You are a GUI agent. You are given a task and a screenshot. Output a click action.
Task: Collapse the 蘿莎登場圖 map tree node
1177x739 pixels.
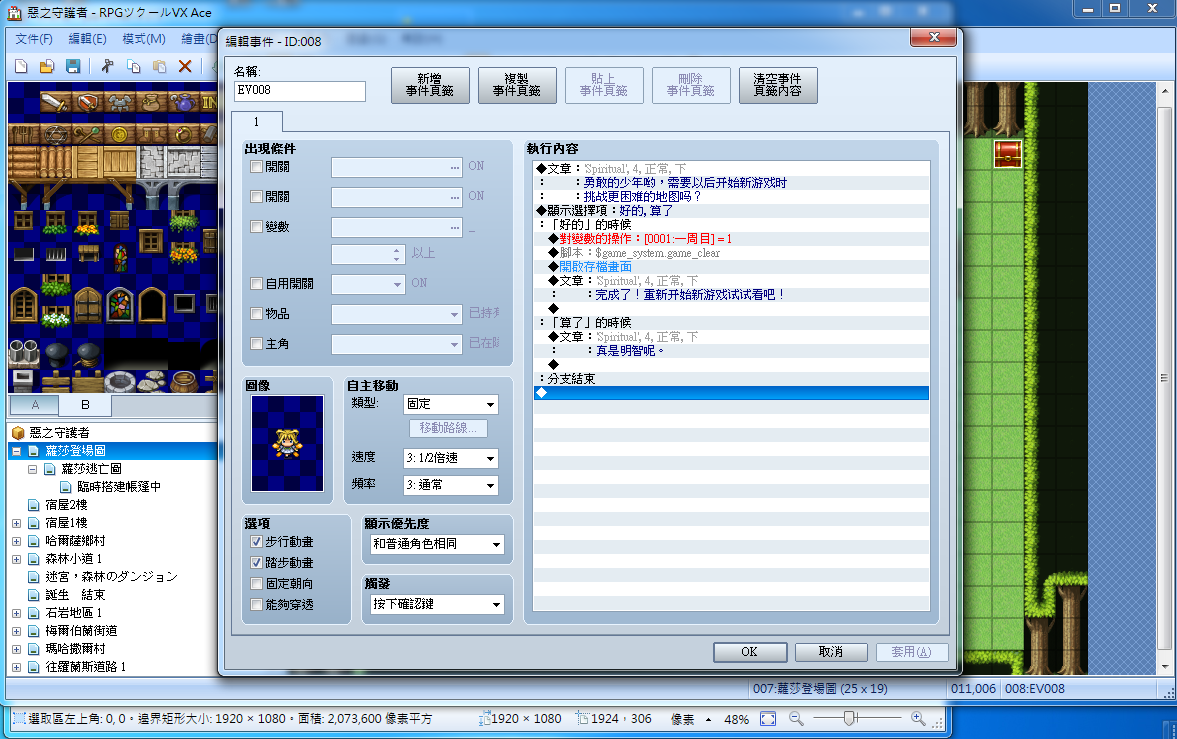16,451
